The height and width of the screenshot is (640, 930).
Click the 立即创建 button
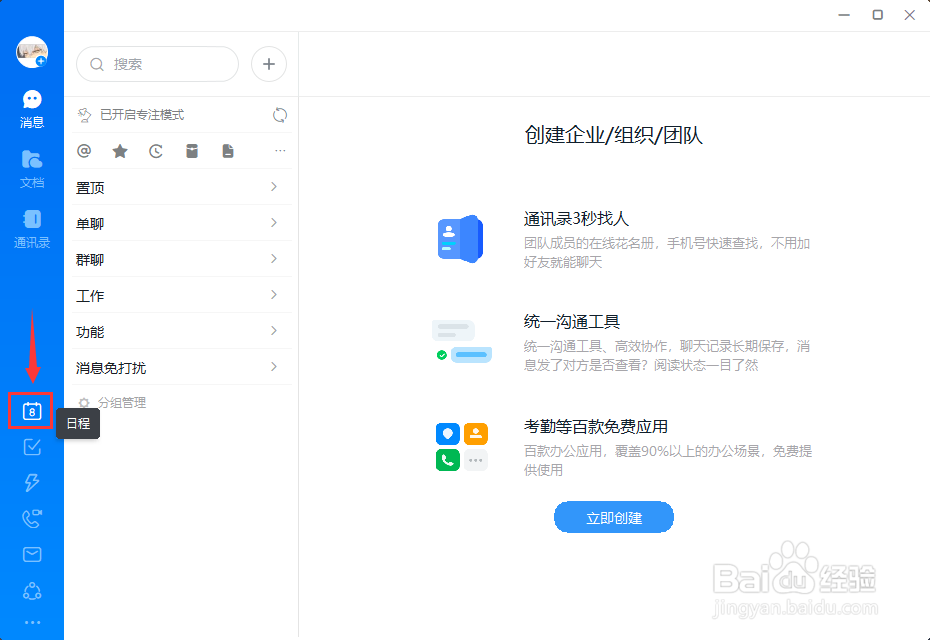614,517
